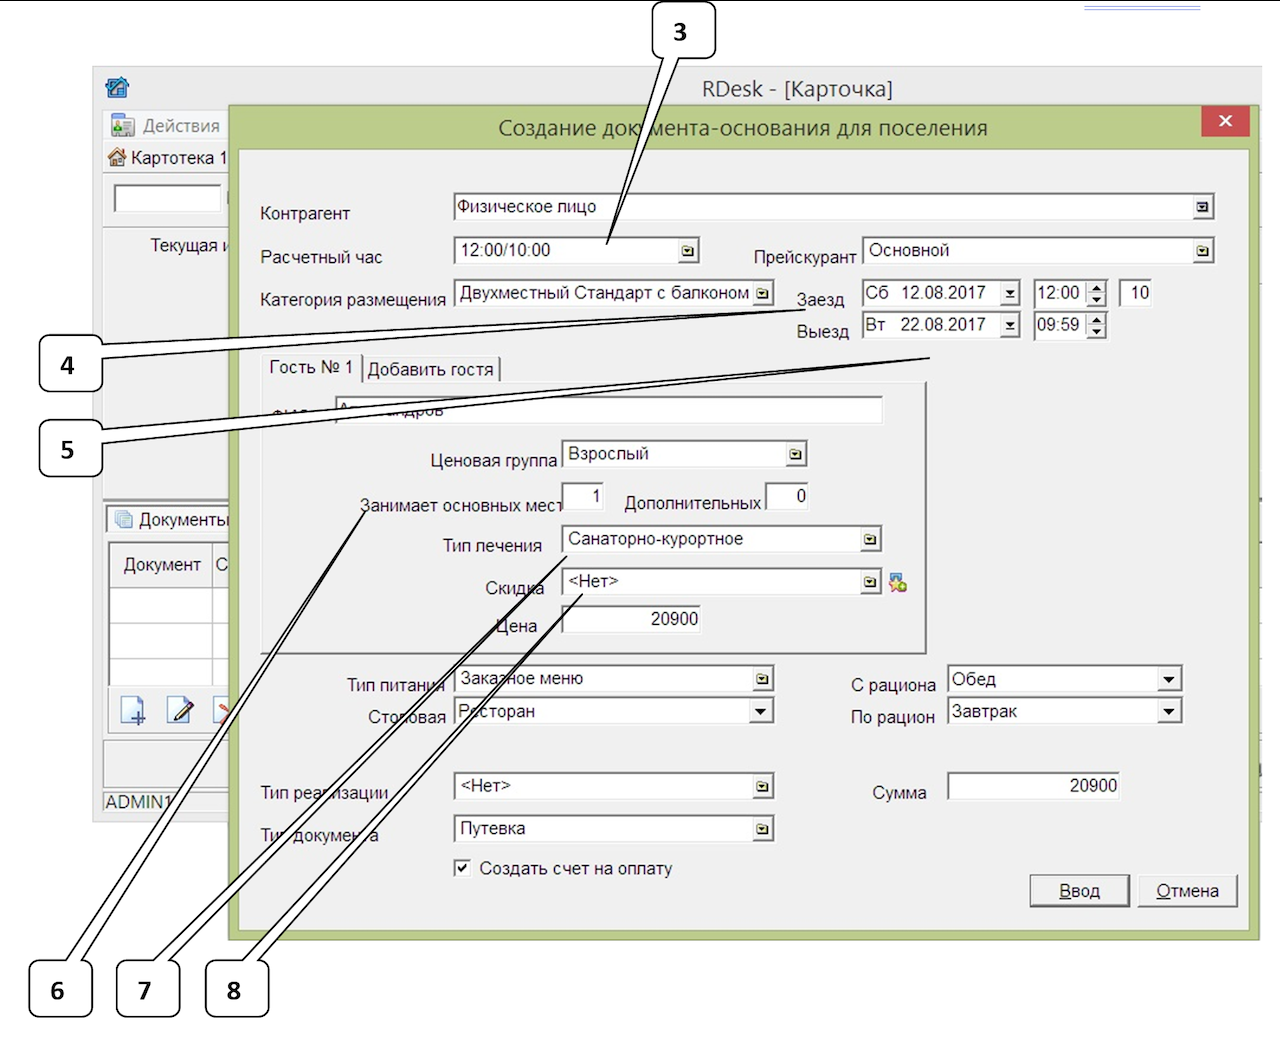This screenshot has height=1048, width=1280.
Task: Open the Заезд date calendar dropdown
Action: [1010, 294]
